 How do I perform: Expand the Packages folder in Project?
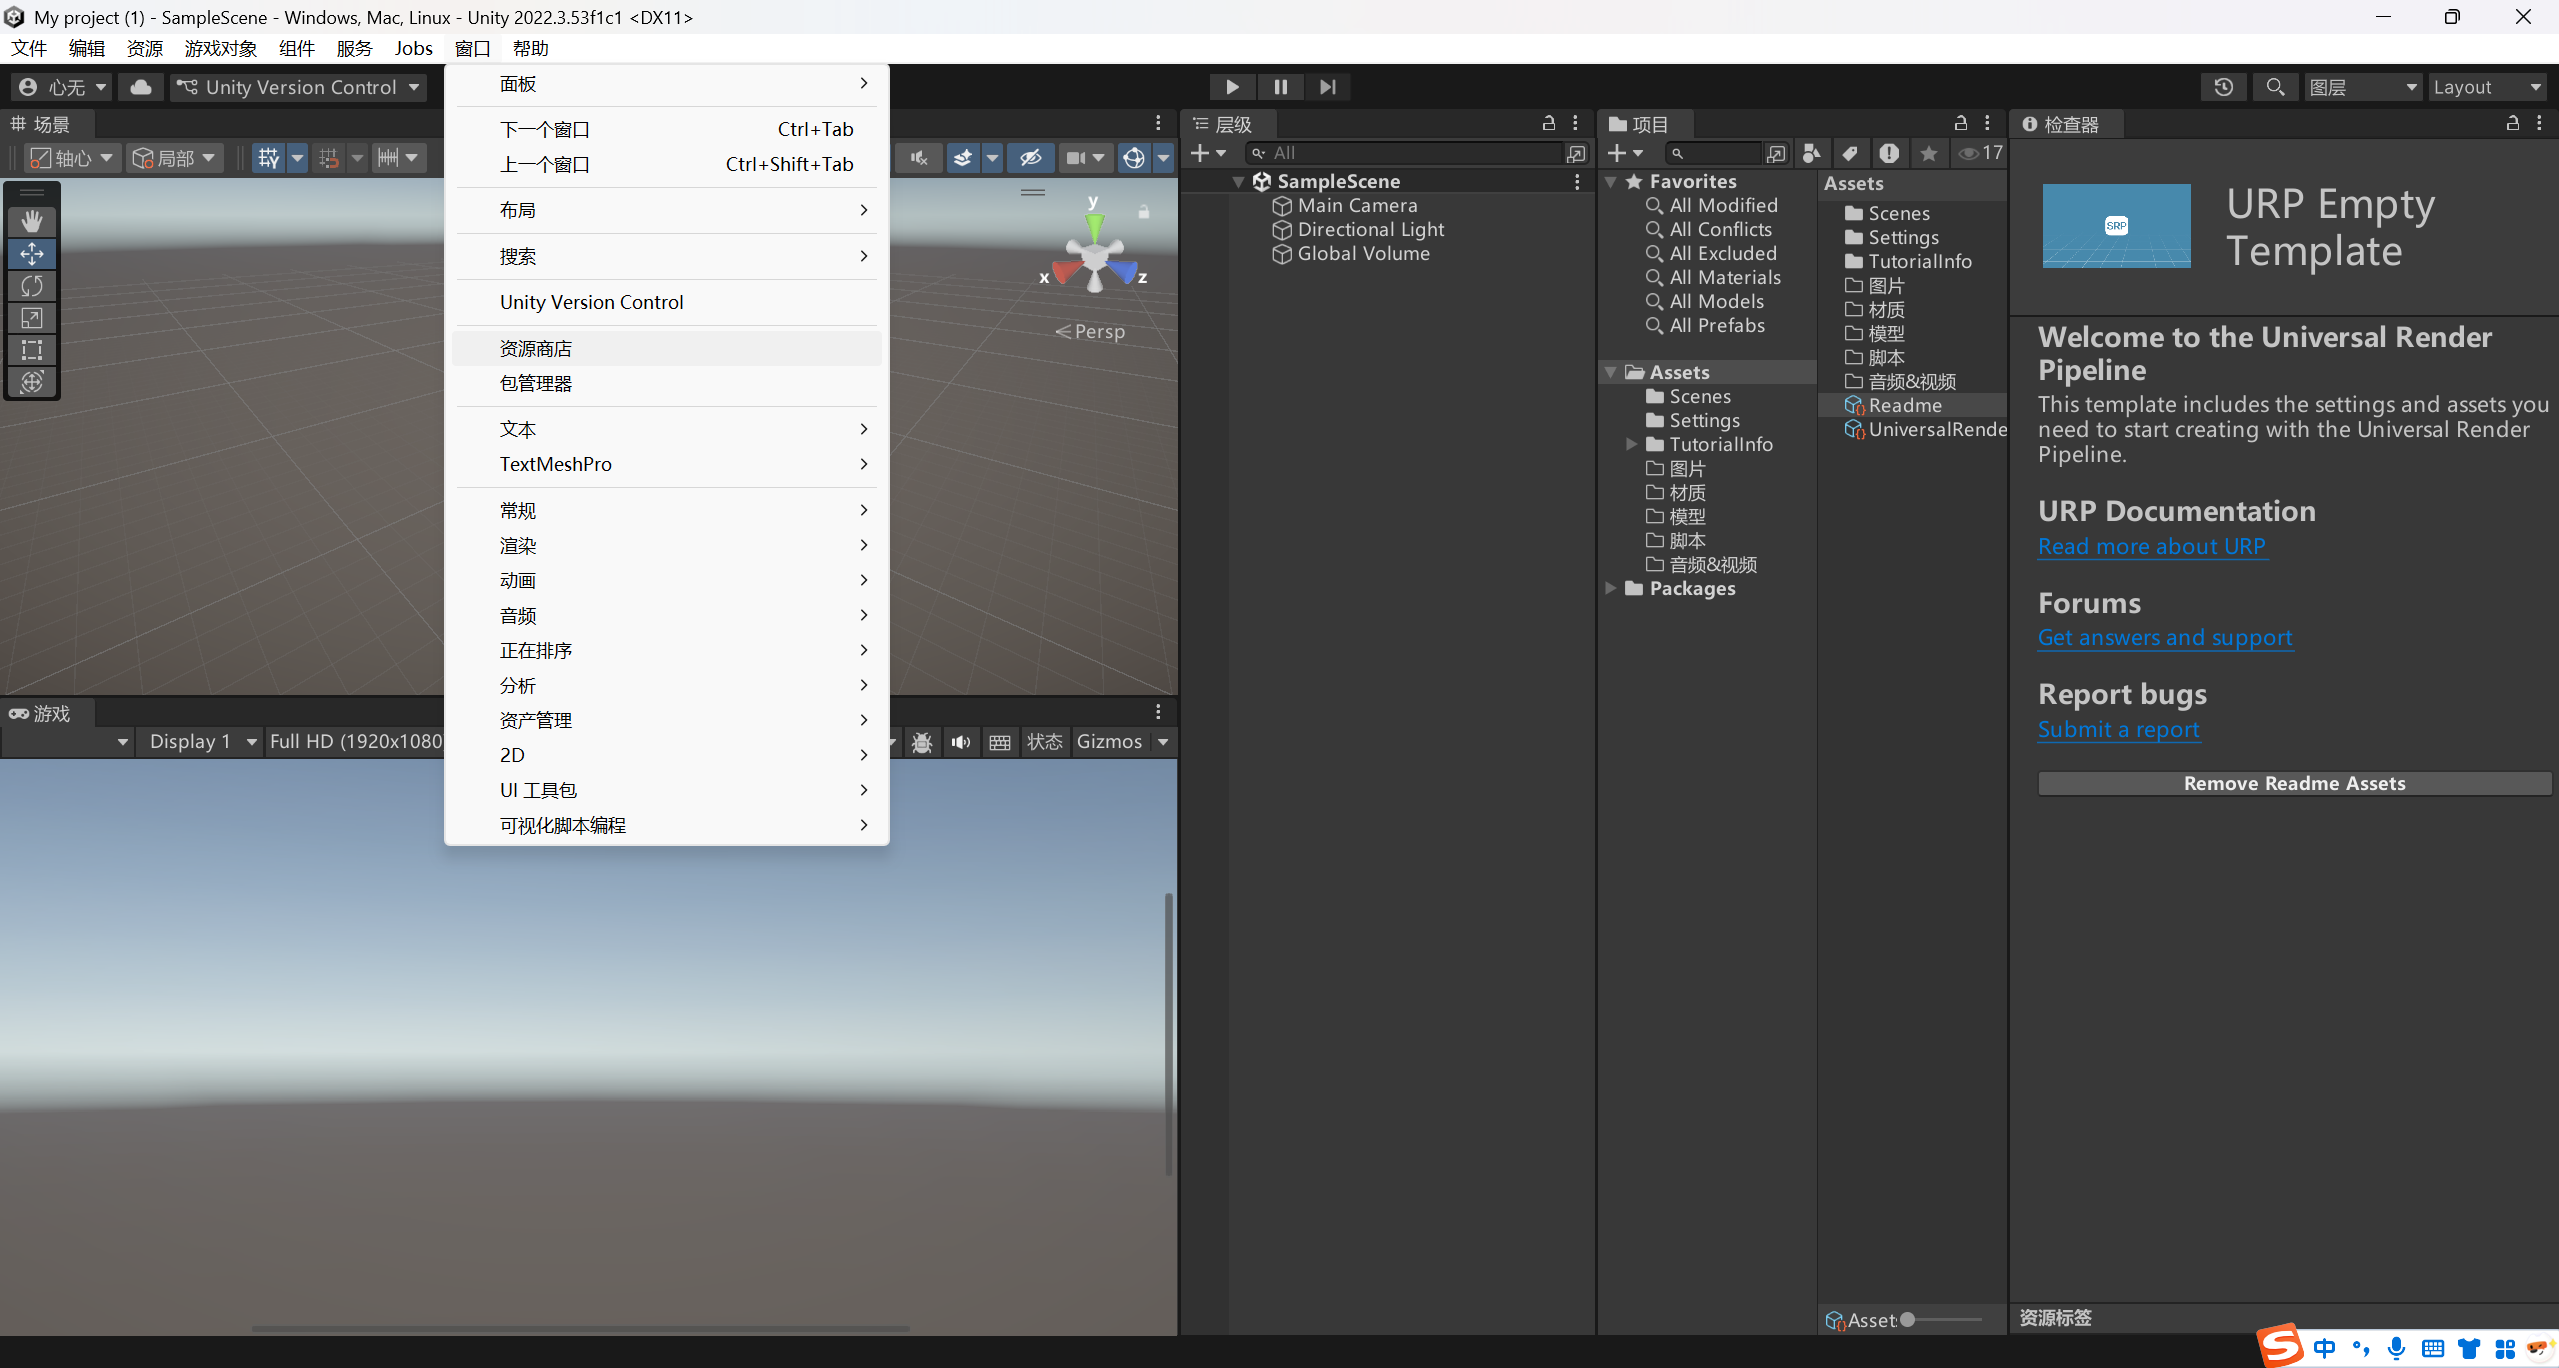point(1611,588)
